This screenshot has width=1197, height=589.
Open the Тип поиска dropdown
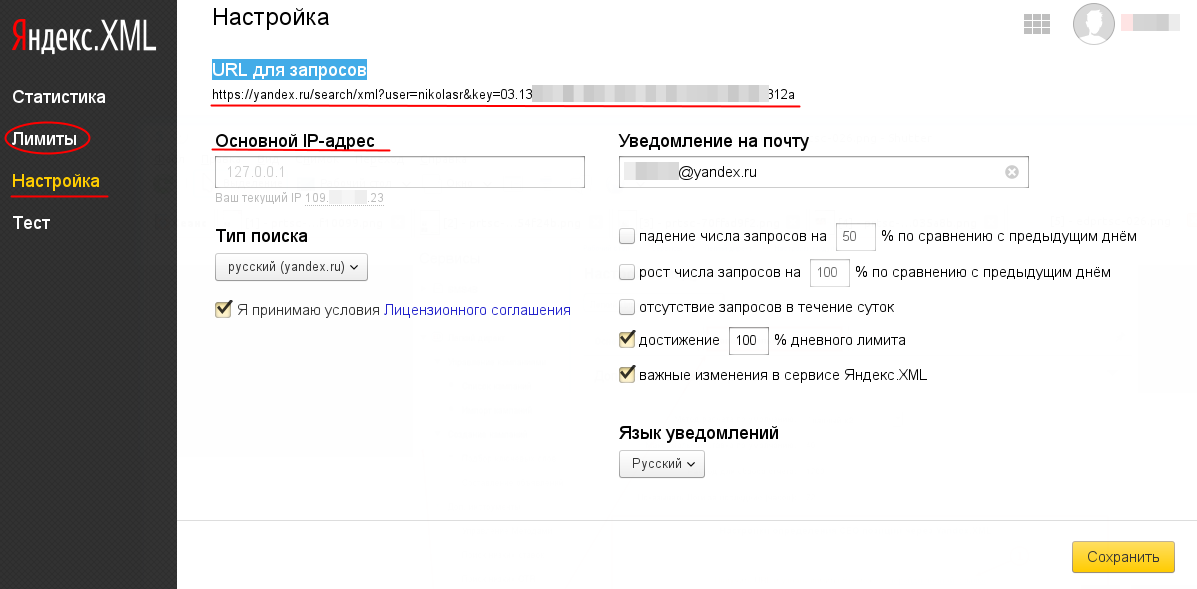[292, 267]
